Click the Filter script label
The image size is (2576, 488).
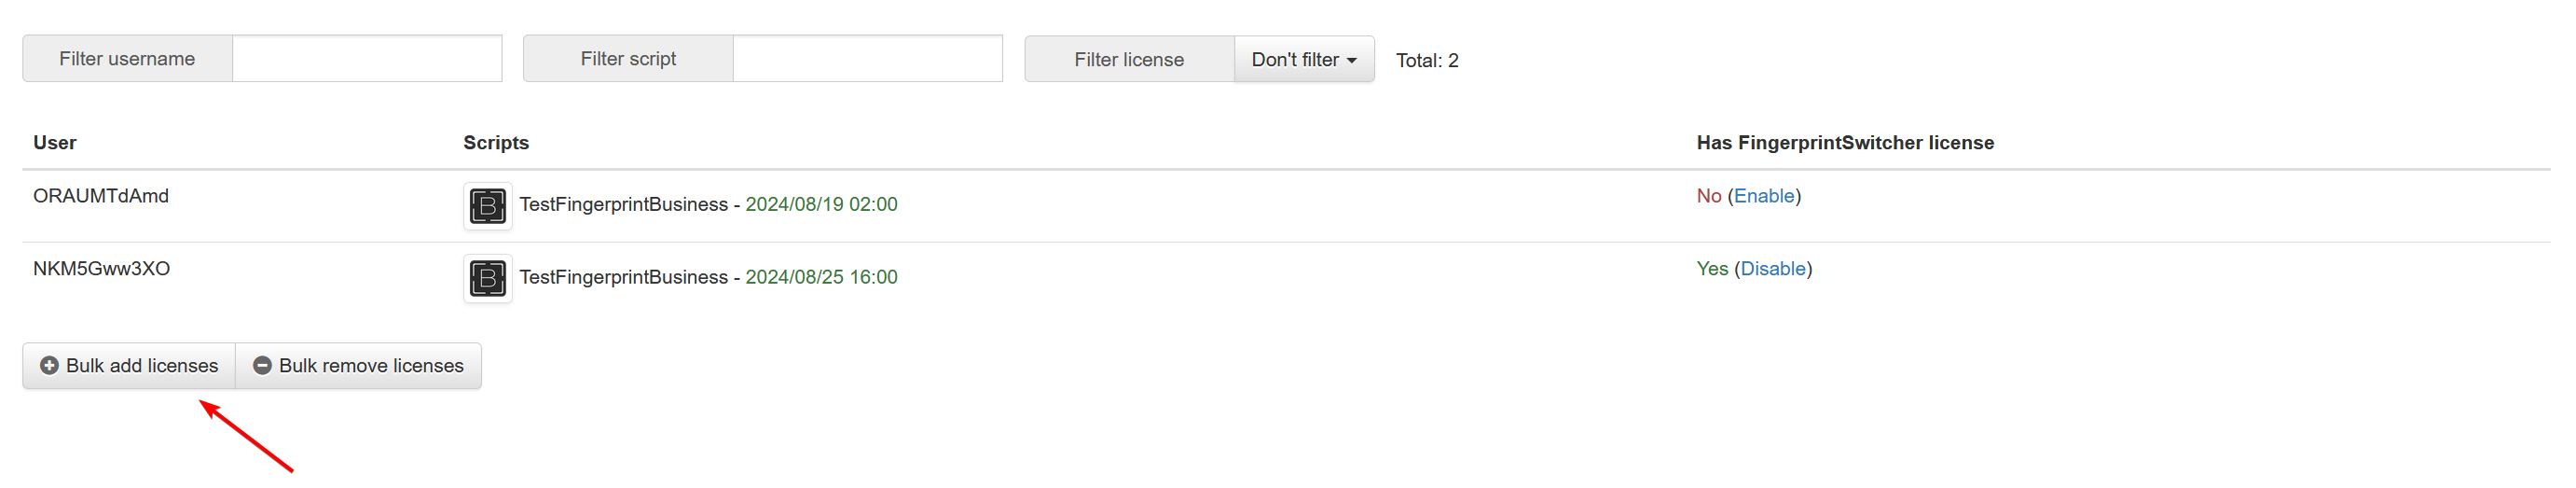[x=628, y=59]
